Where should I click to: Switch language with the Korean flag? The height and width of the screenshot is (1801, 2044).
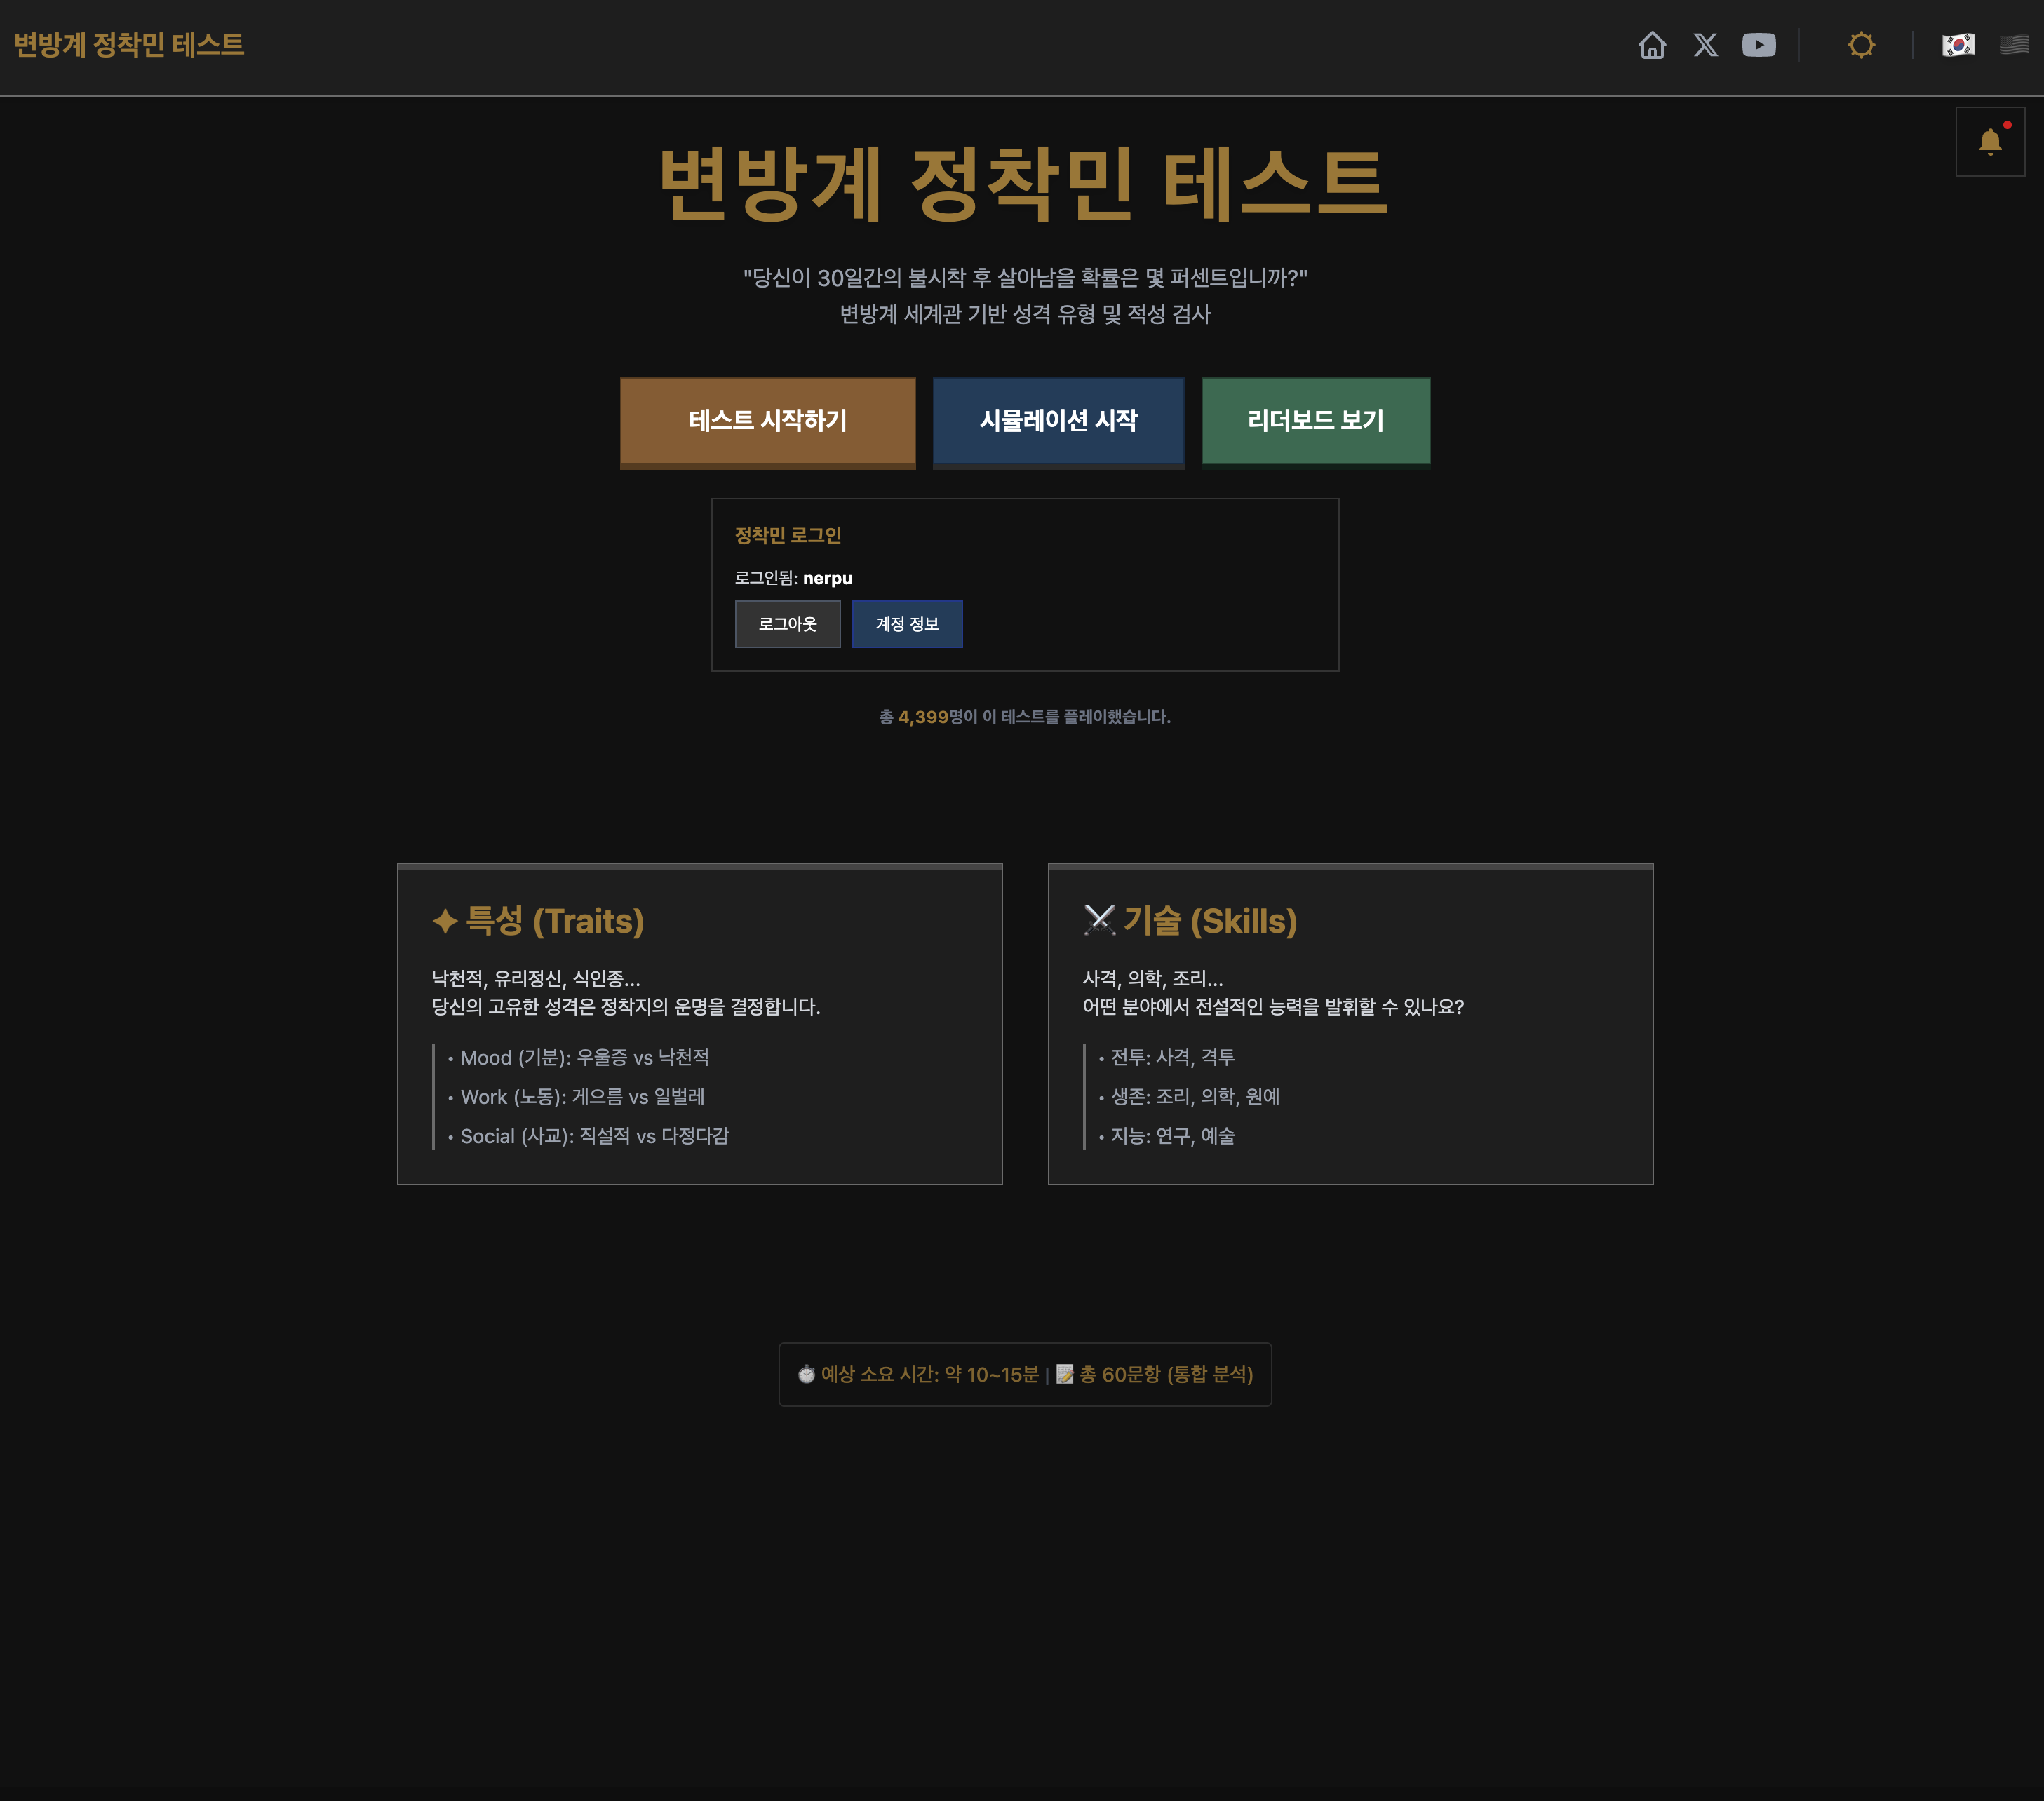[1958, 45]
